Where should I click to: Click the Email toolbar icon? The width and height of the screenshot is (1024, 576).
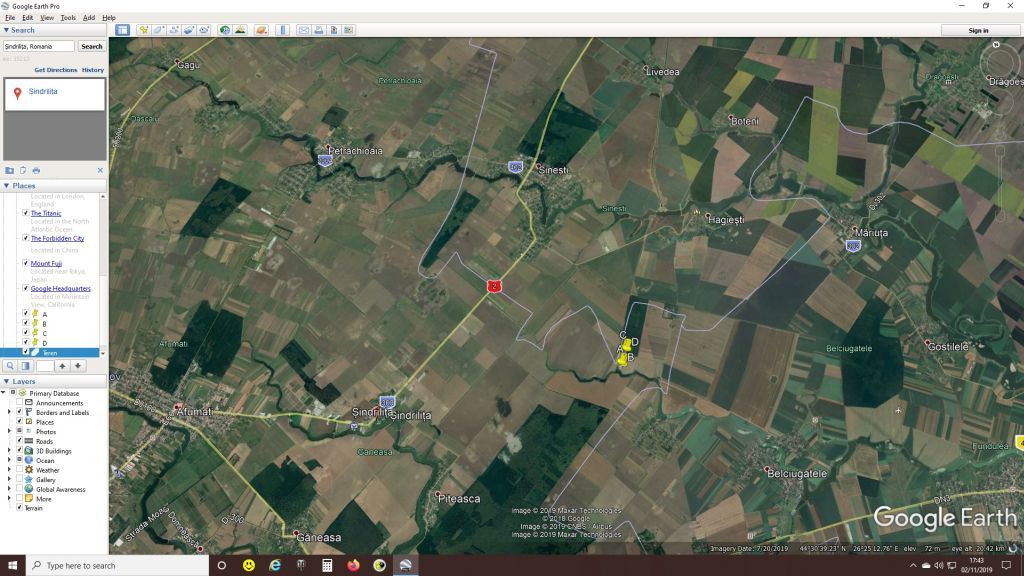pos(303,30)
